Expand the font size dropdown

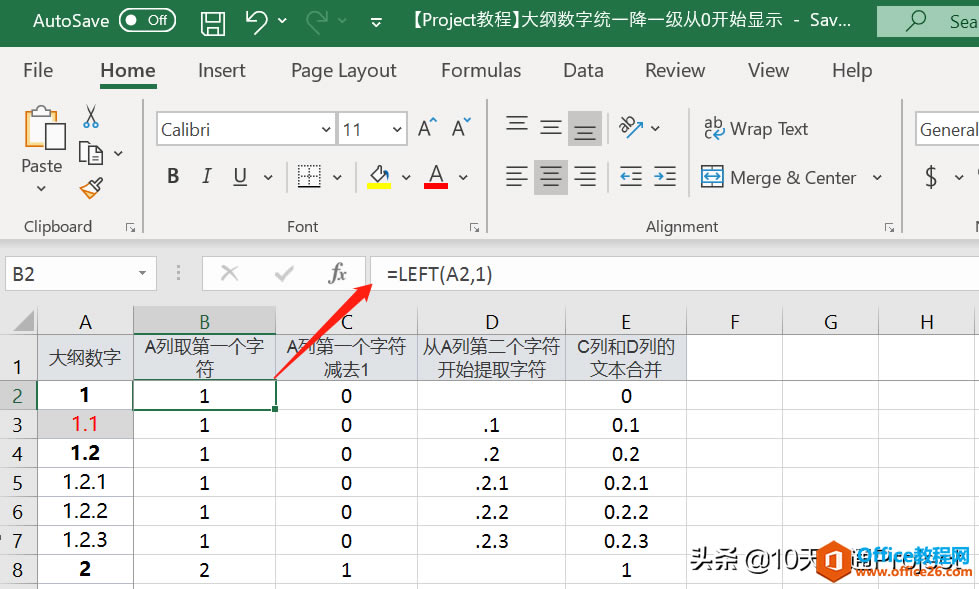pyautogui.click(x=397, y=129)
